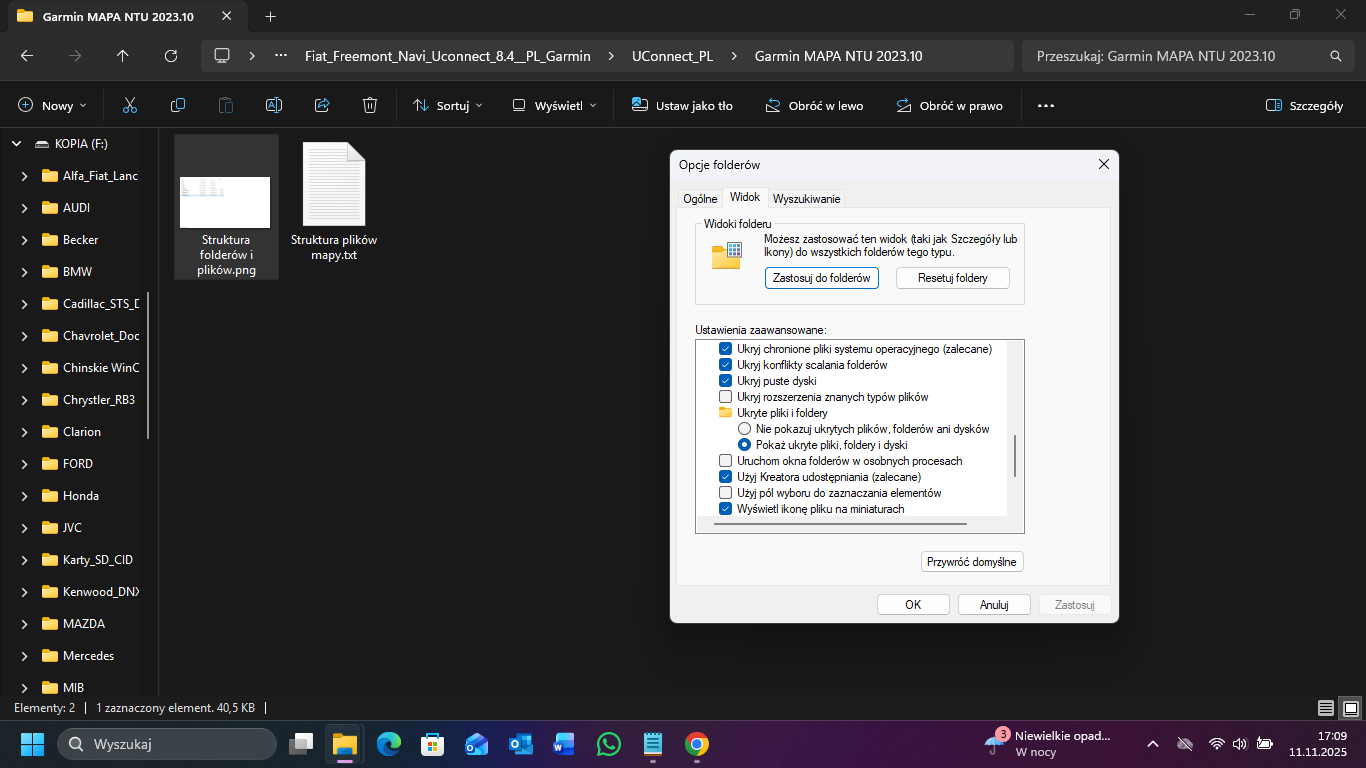
Task: Click the Copy icon in toolbar
Action: (x=178, y=105)
